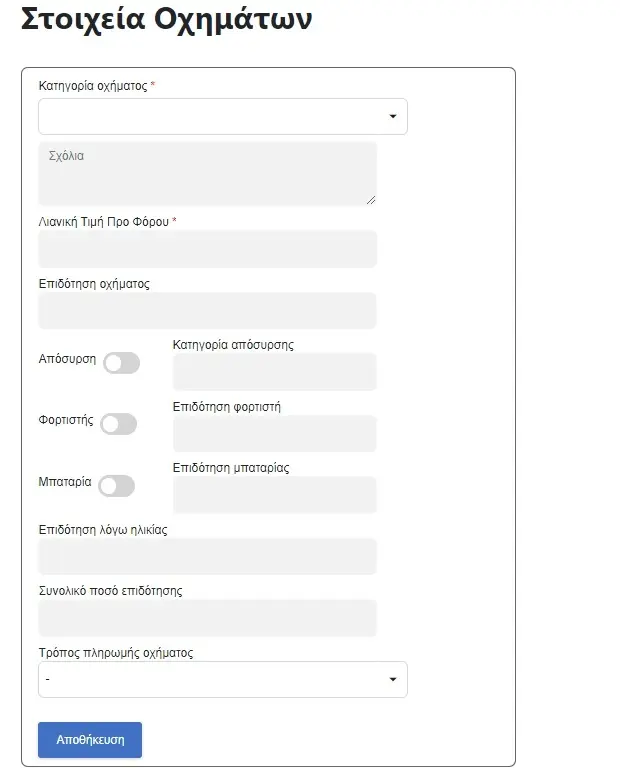Toggle the Μπαταρία switch
Viewport: 620px width, 768px height.
[116, 485]
